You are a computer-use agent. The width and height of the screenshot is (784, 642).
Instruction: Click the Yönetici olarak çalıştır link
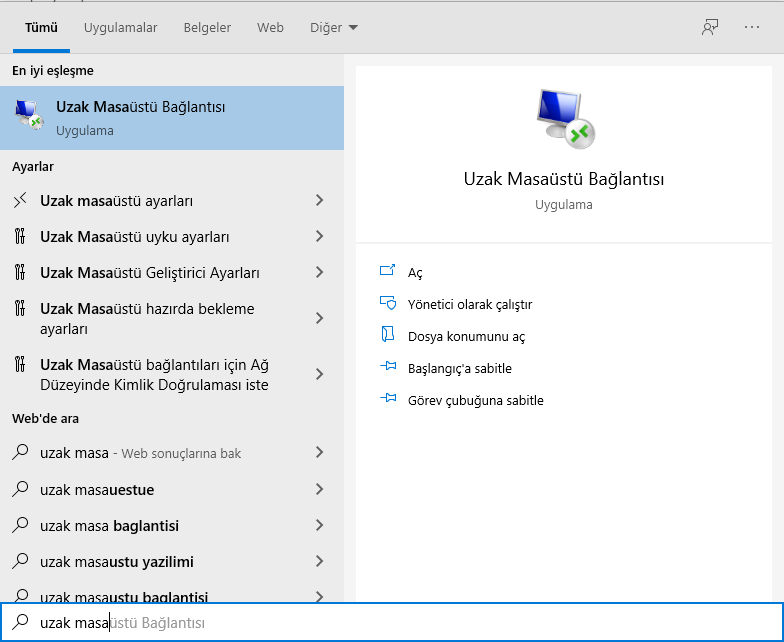(x=470, y=304)
